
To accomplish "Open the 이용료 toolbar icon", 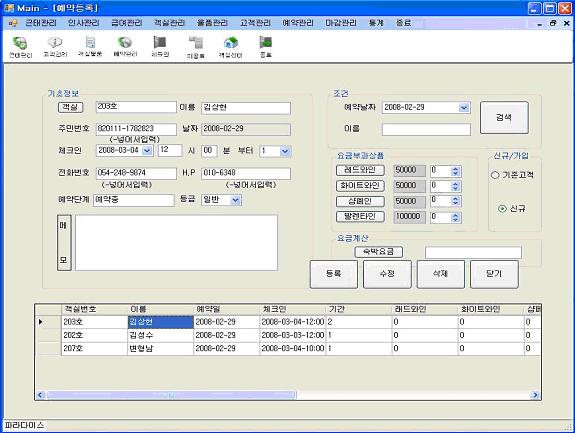I will coord(195,47).
